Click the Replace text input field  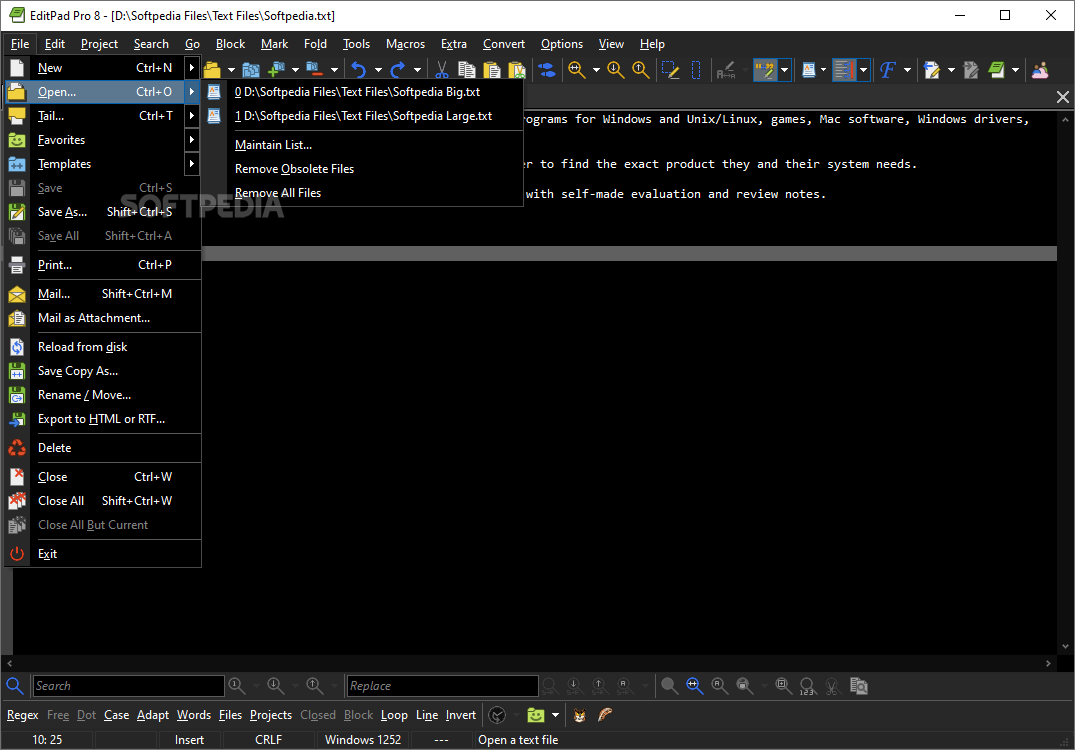[442, 686]
